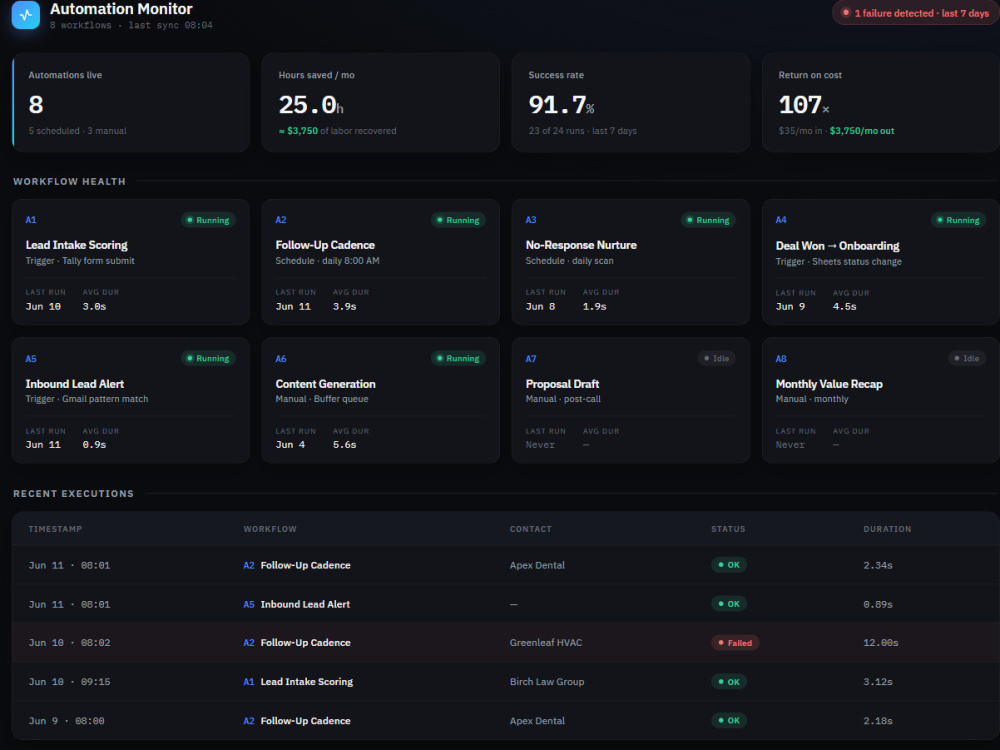
Task: Open the 1 failure detected alert badge
Action: (916, 13)
